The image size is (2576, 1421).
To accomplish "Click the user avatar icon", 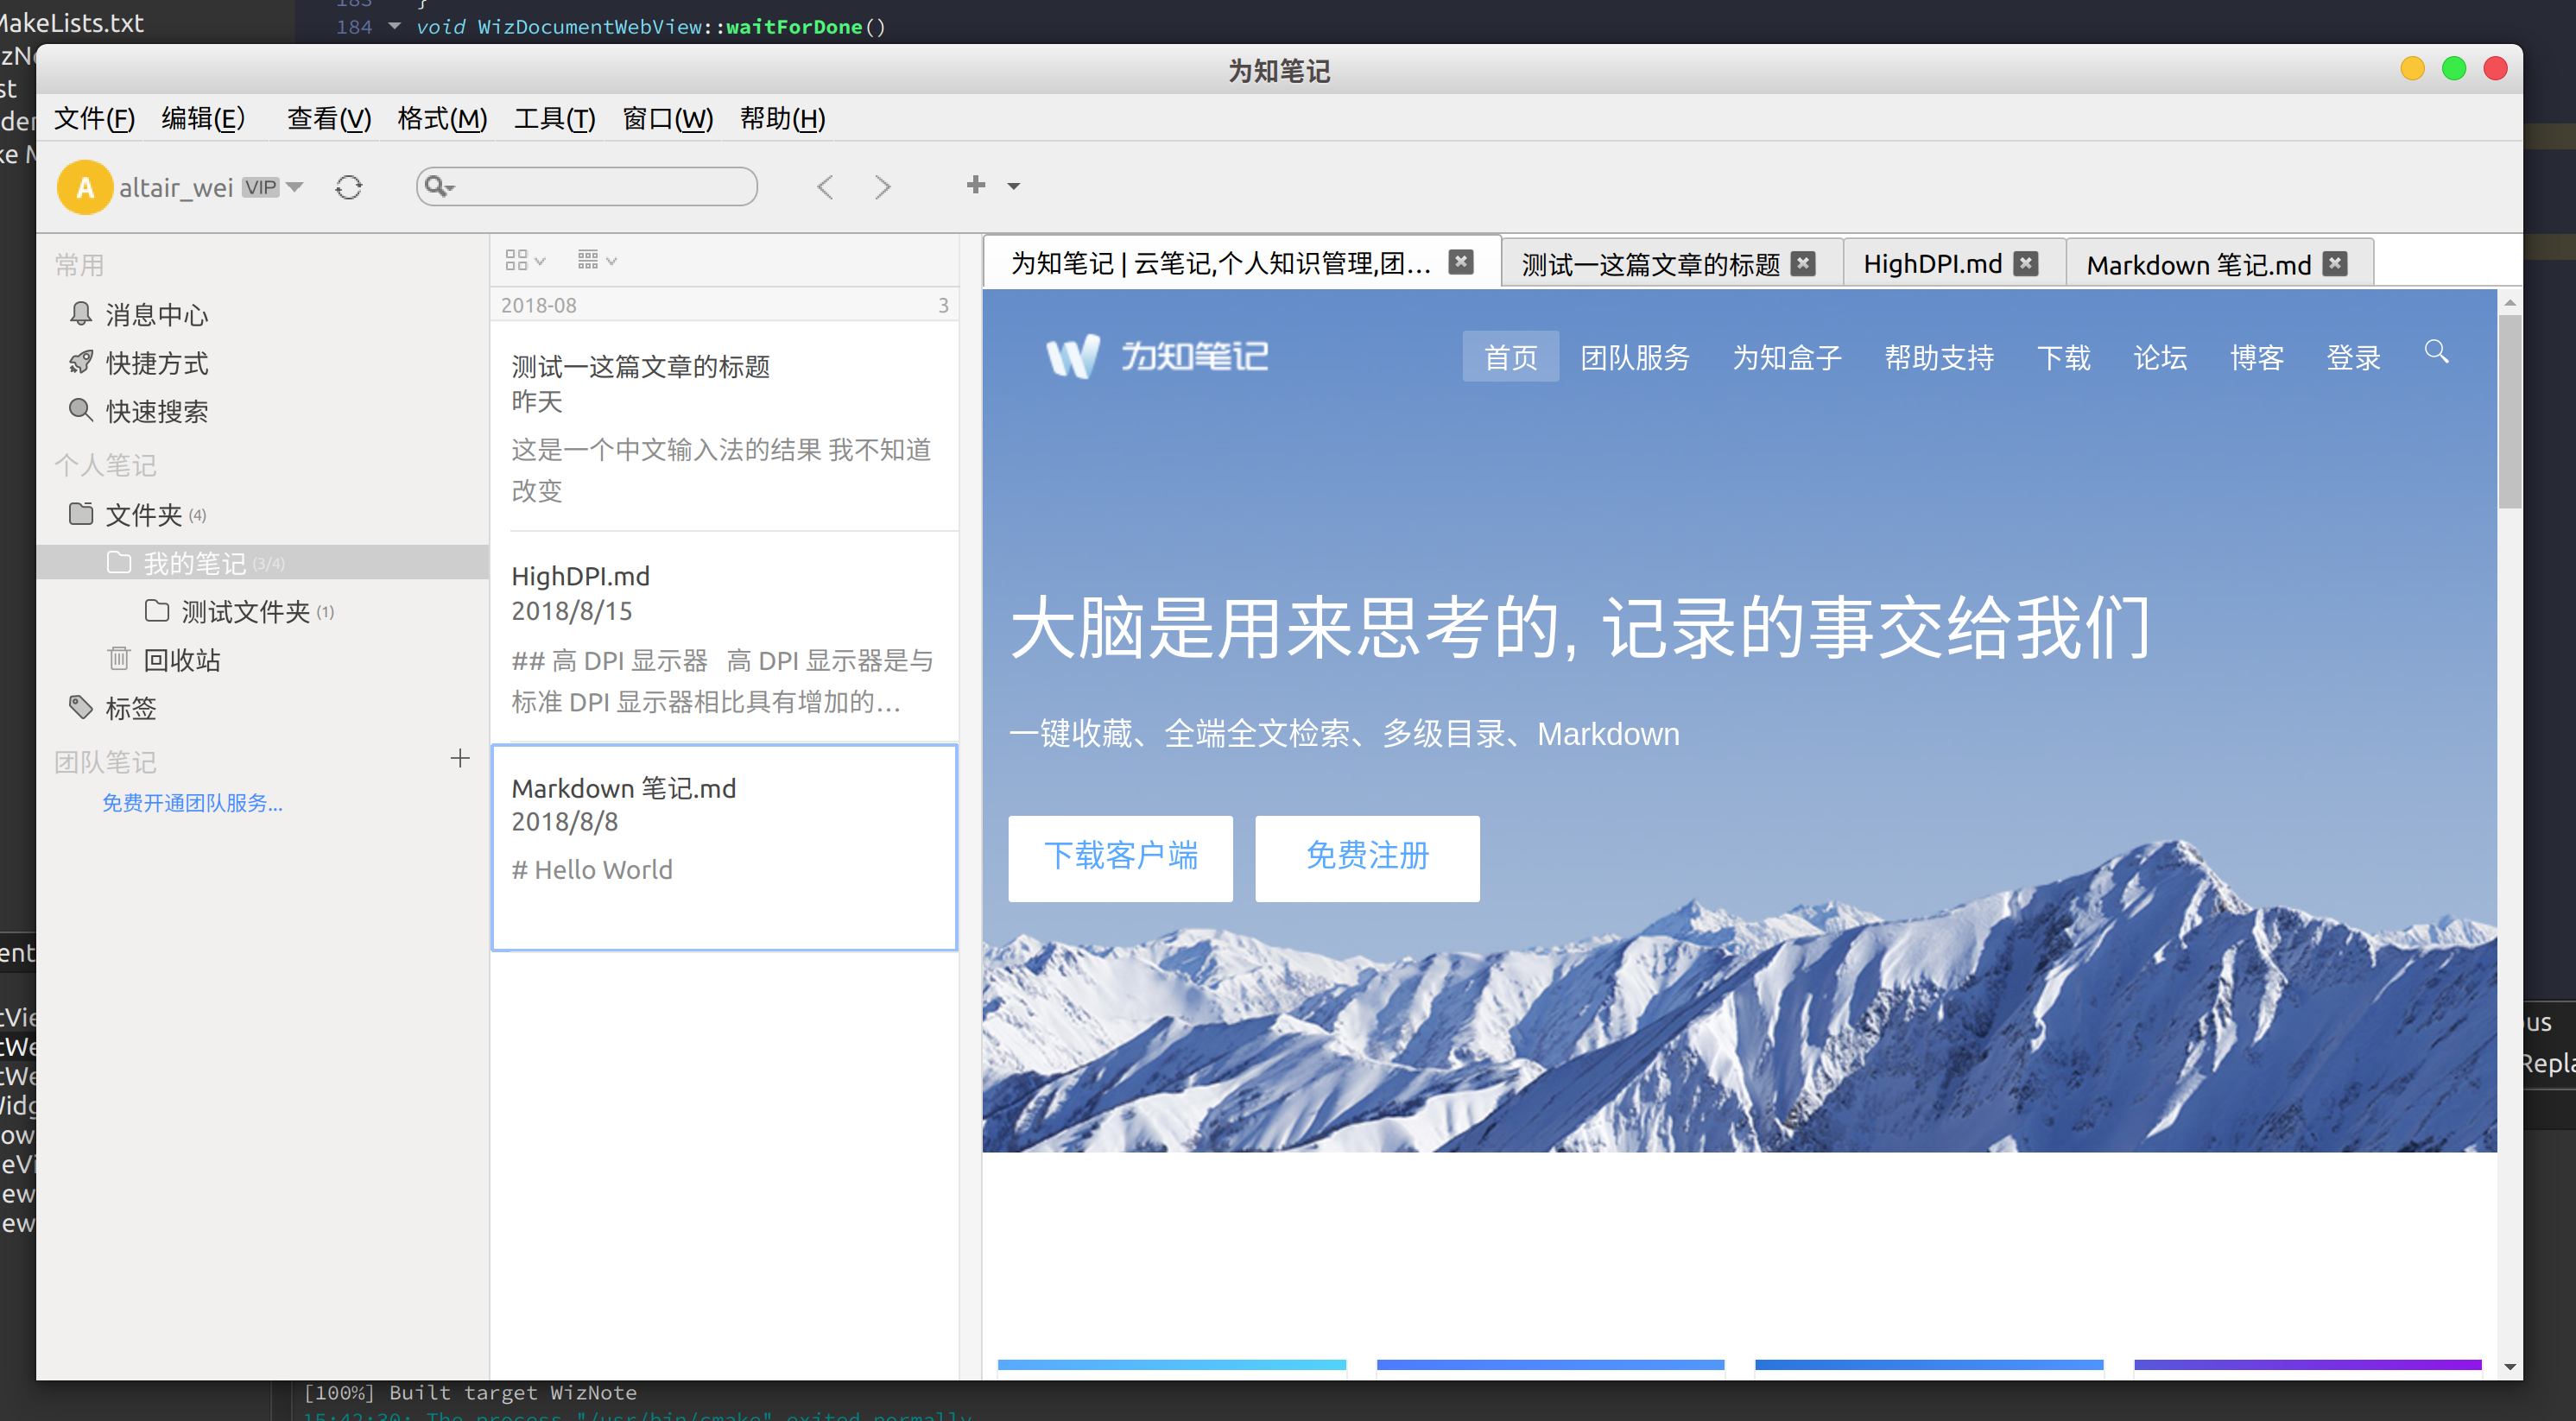I will coord(85,187).
